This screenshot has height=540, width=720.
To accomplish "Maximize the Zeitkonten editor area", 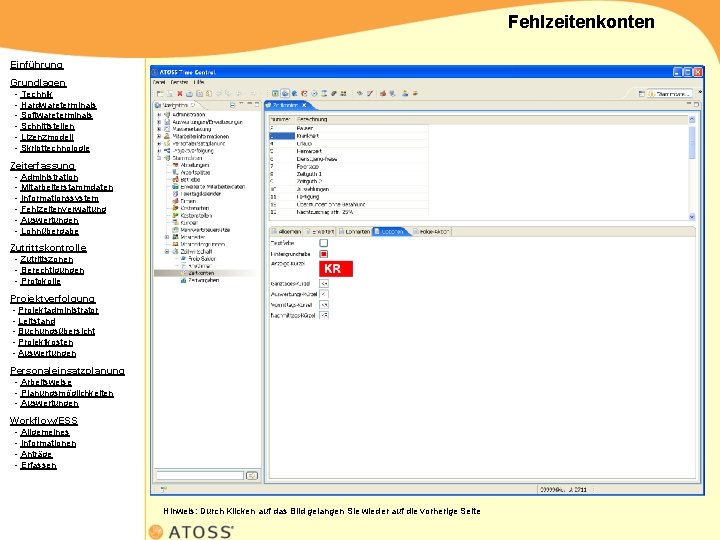I will coord(697,105).
